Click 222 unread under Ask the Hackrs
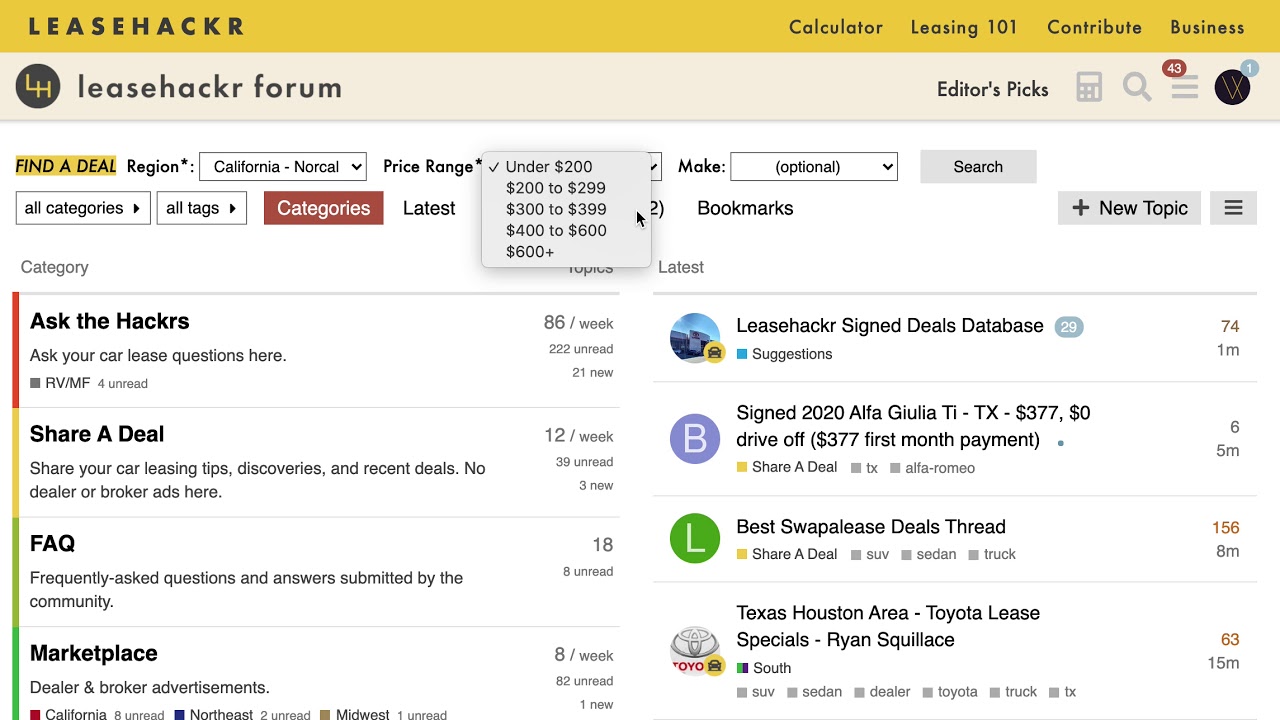1280x720 pixels. (581, 349)
